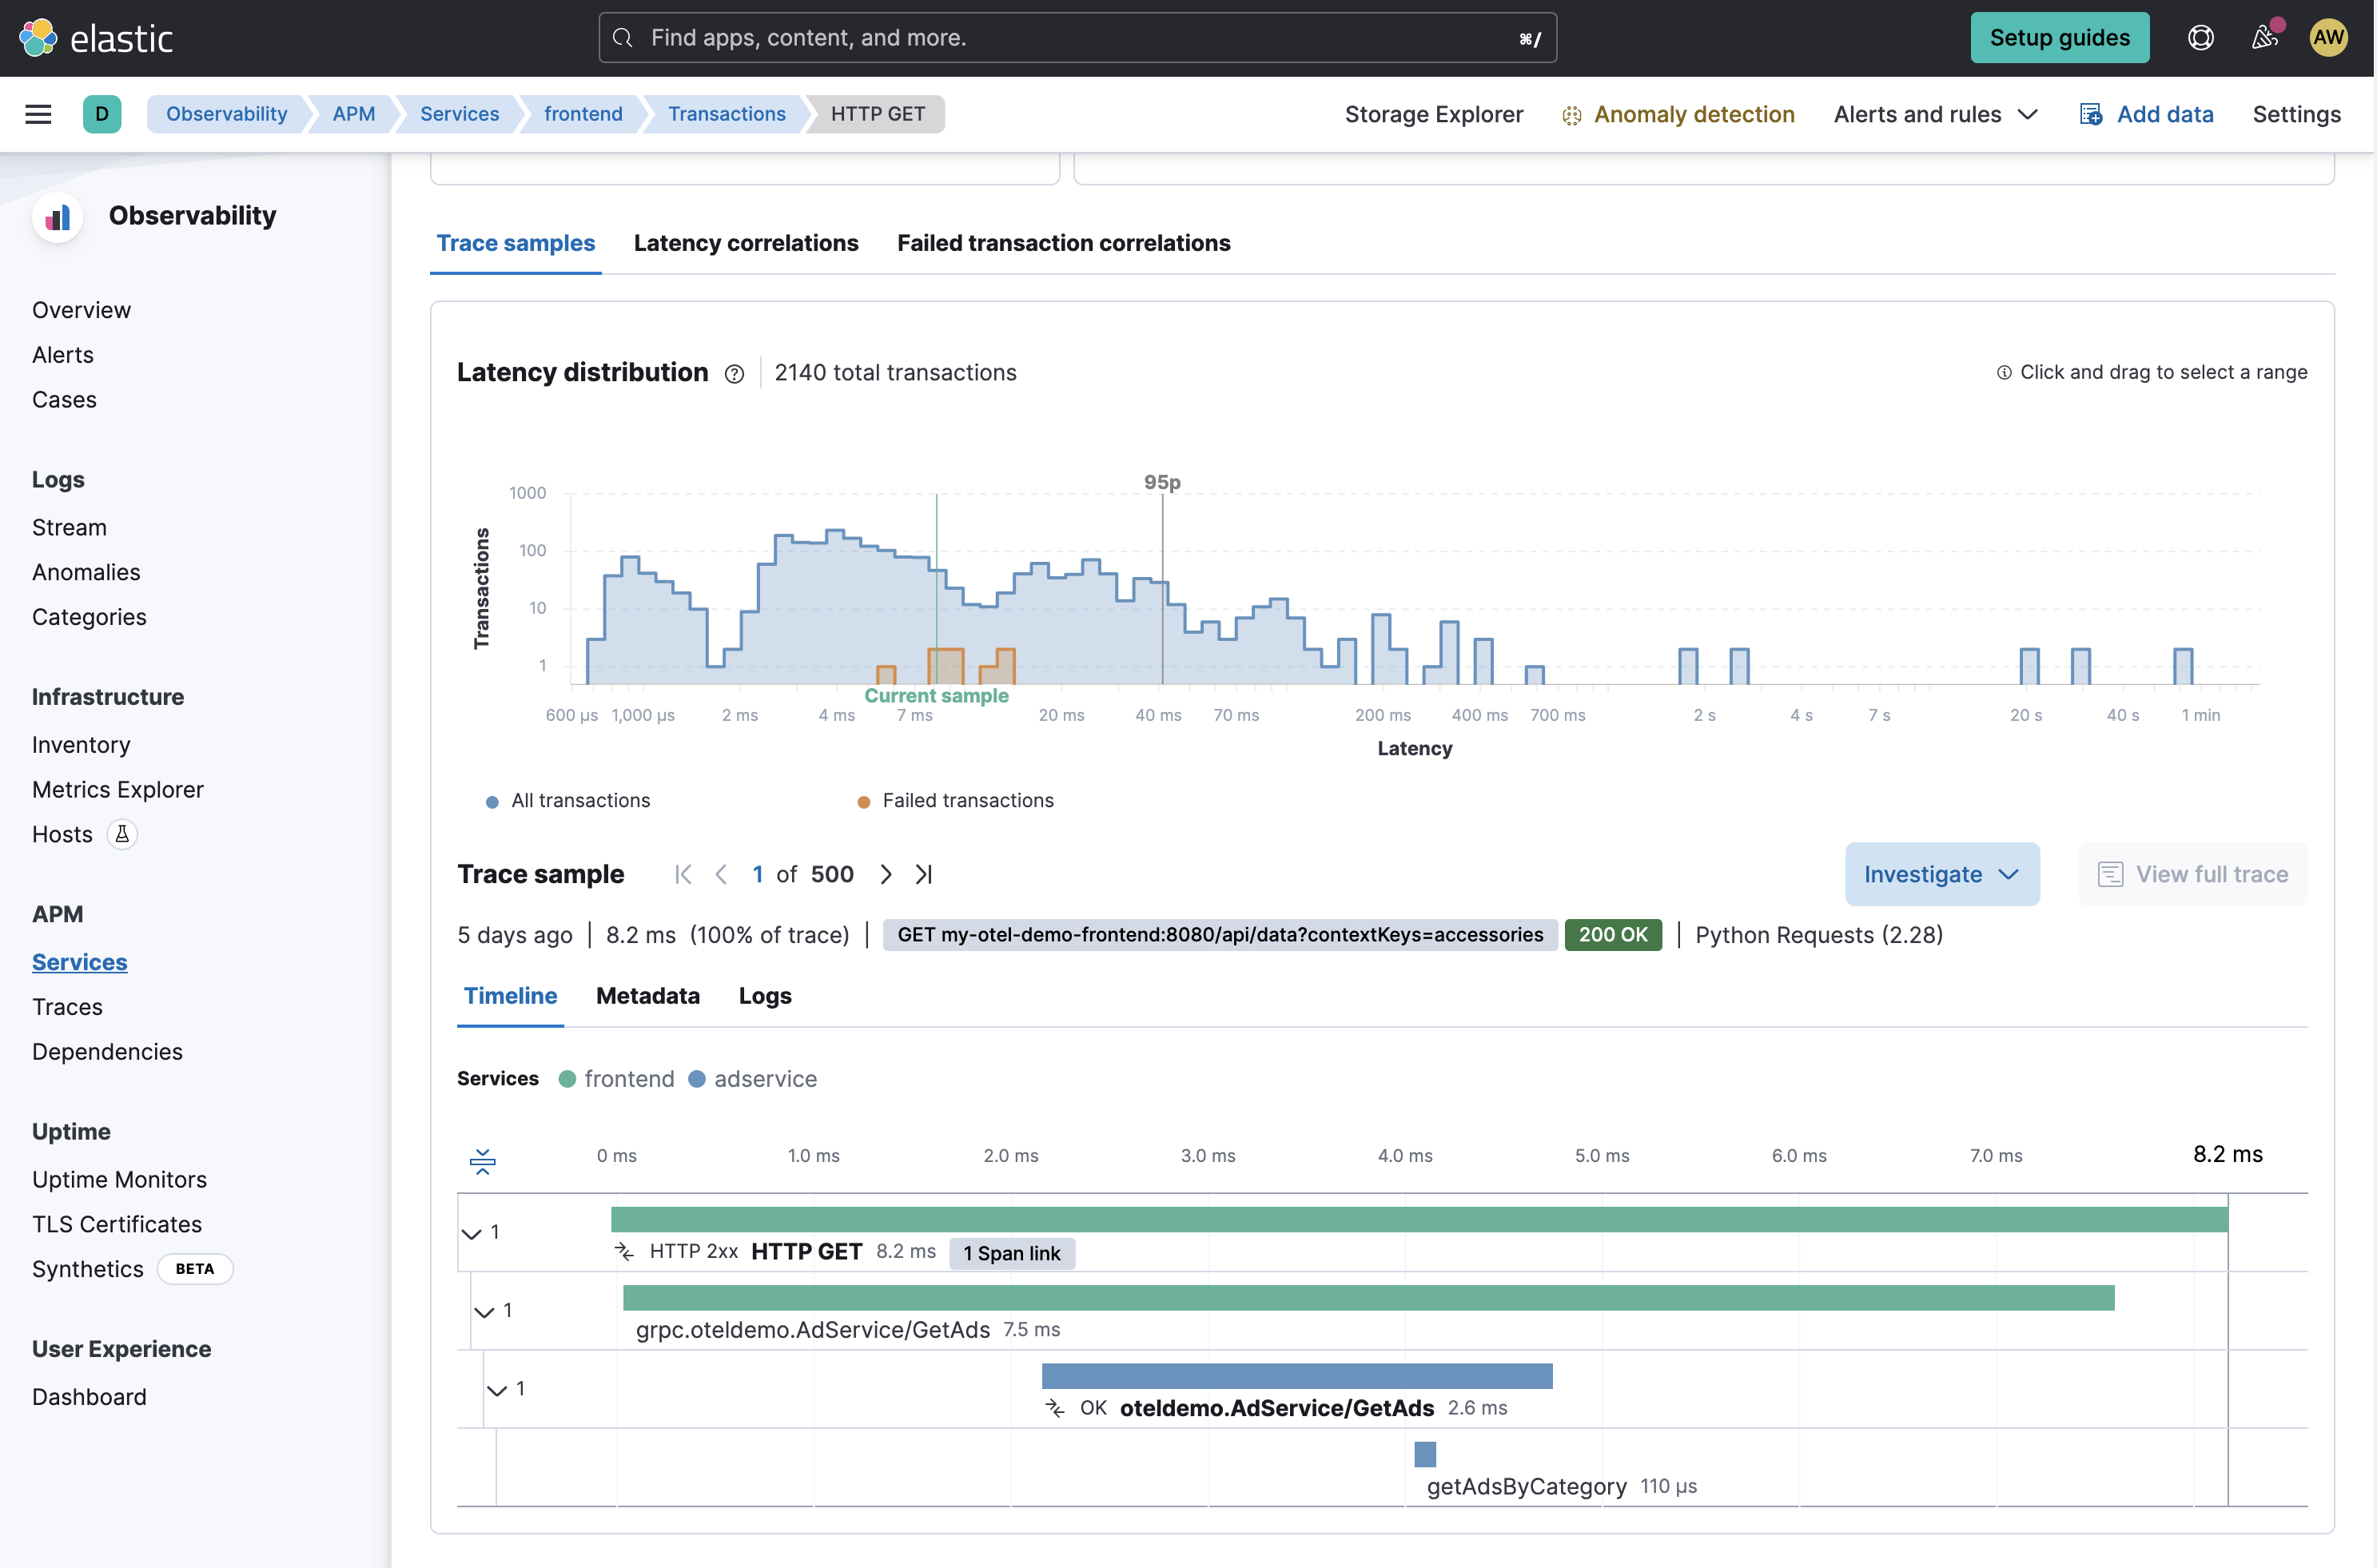Click the Add data icon
The height and width of the screenshot is (1568, 2377).
(2090, 114)
